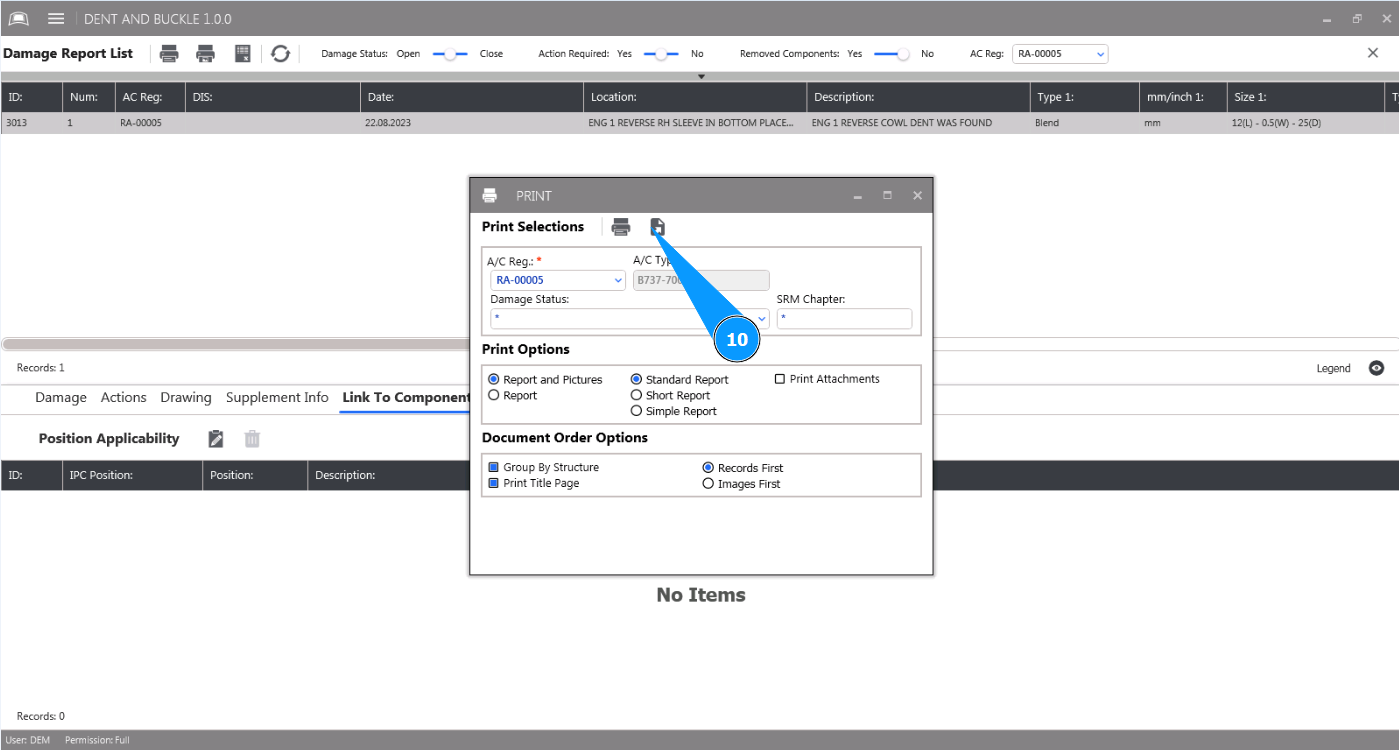This screenshot has width=1399, height=750.
Task: Toggle the Removed Components Yes/No switch
Action: click(x=892, y=54)
